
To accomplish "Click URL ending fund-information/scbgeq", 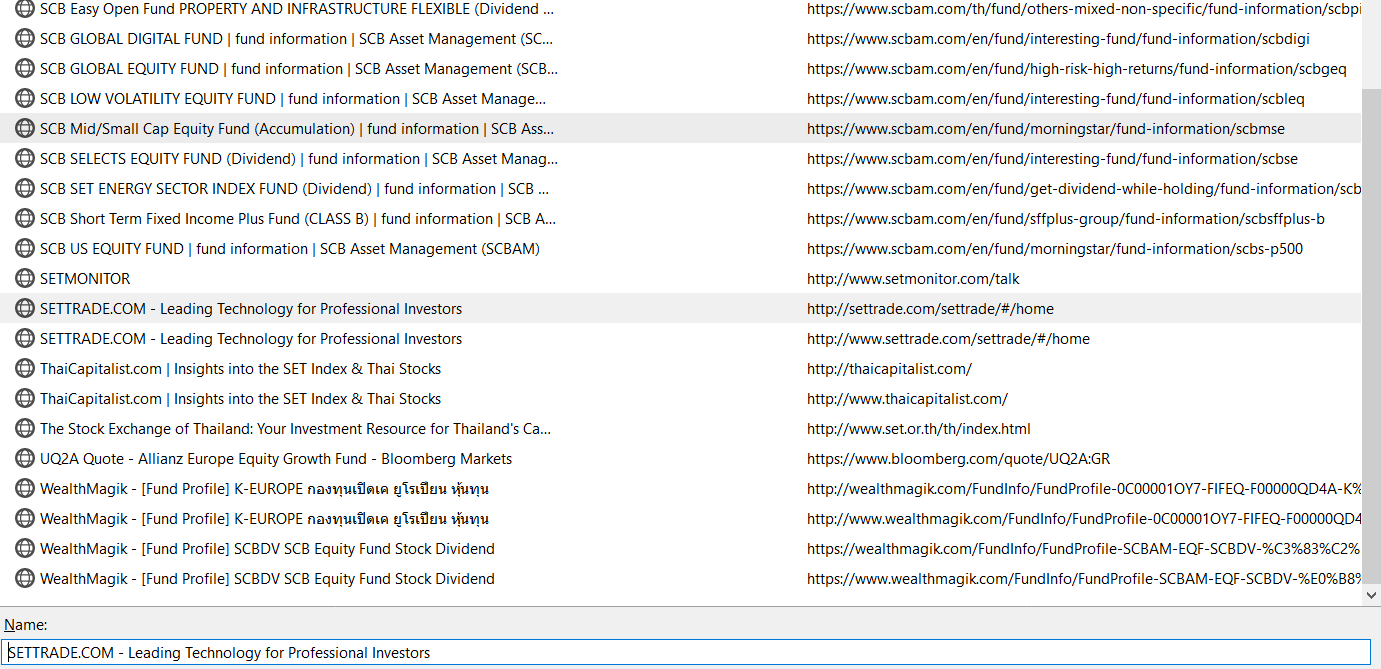I will click(1077, 69).
